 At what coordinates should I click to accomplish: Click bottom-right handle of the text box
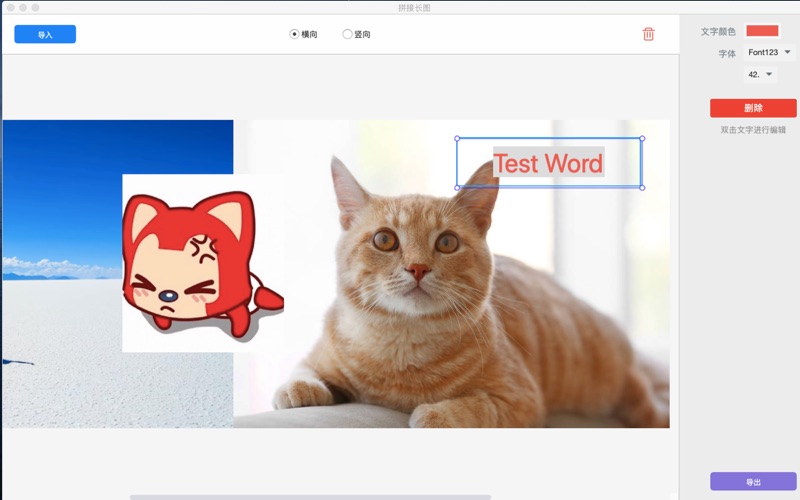pos(642,187)
